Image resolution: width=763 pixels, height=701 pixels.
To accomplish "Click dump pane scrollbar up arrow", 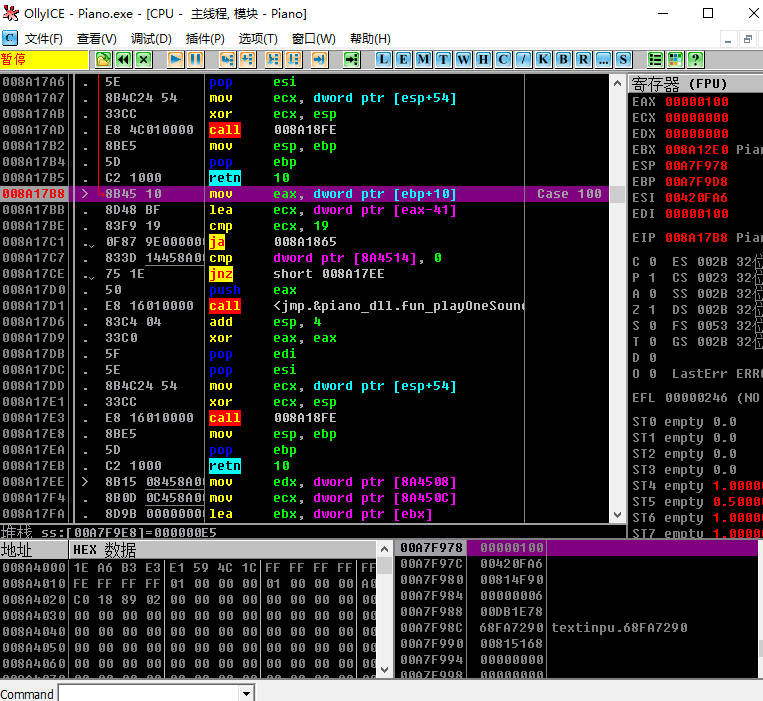I will point(384,549).
